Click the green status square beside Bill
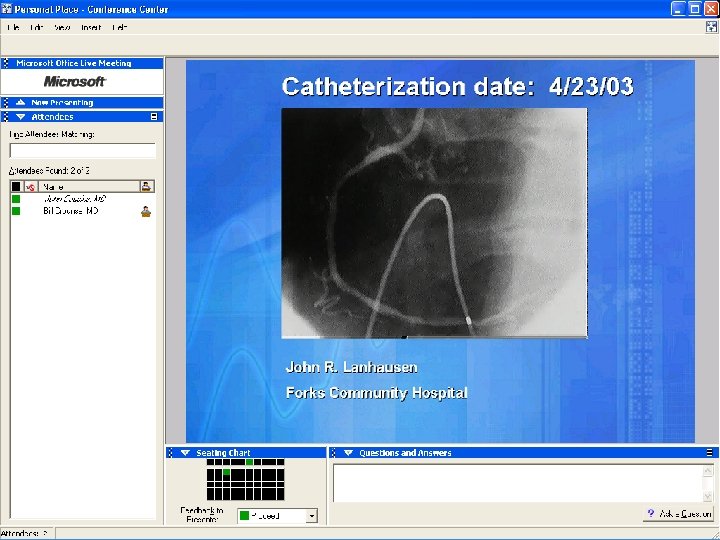The height and width of the screenshot is (540, 720). [16, 211]
